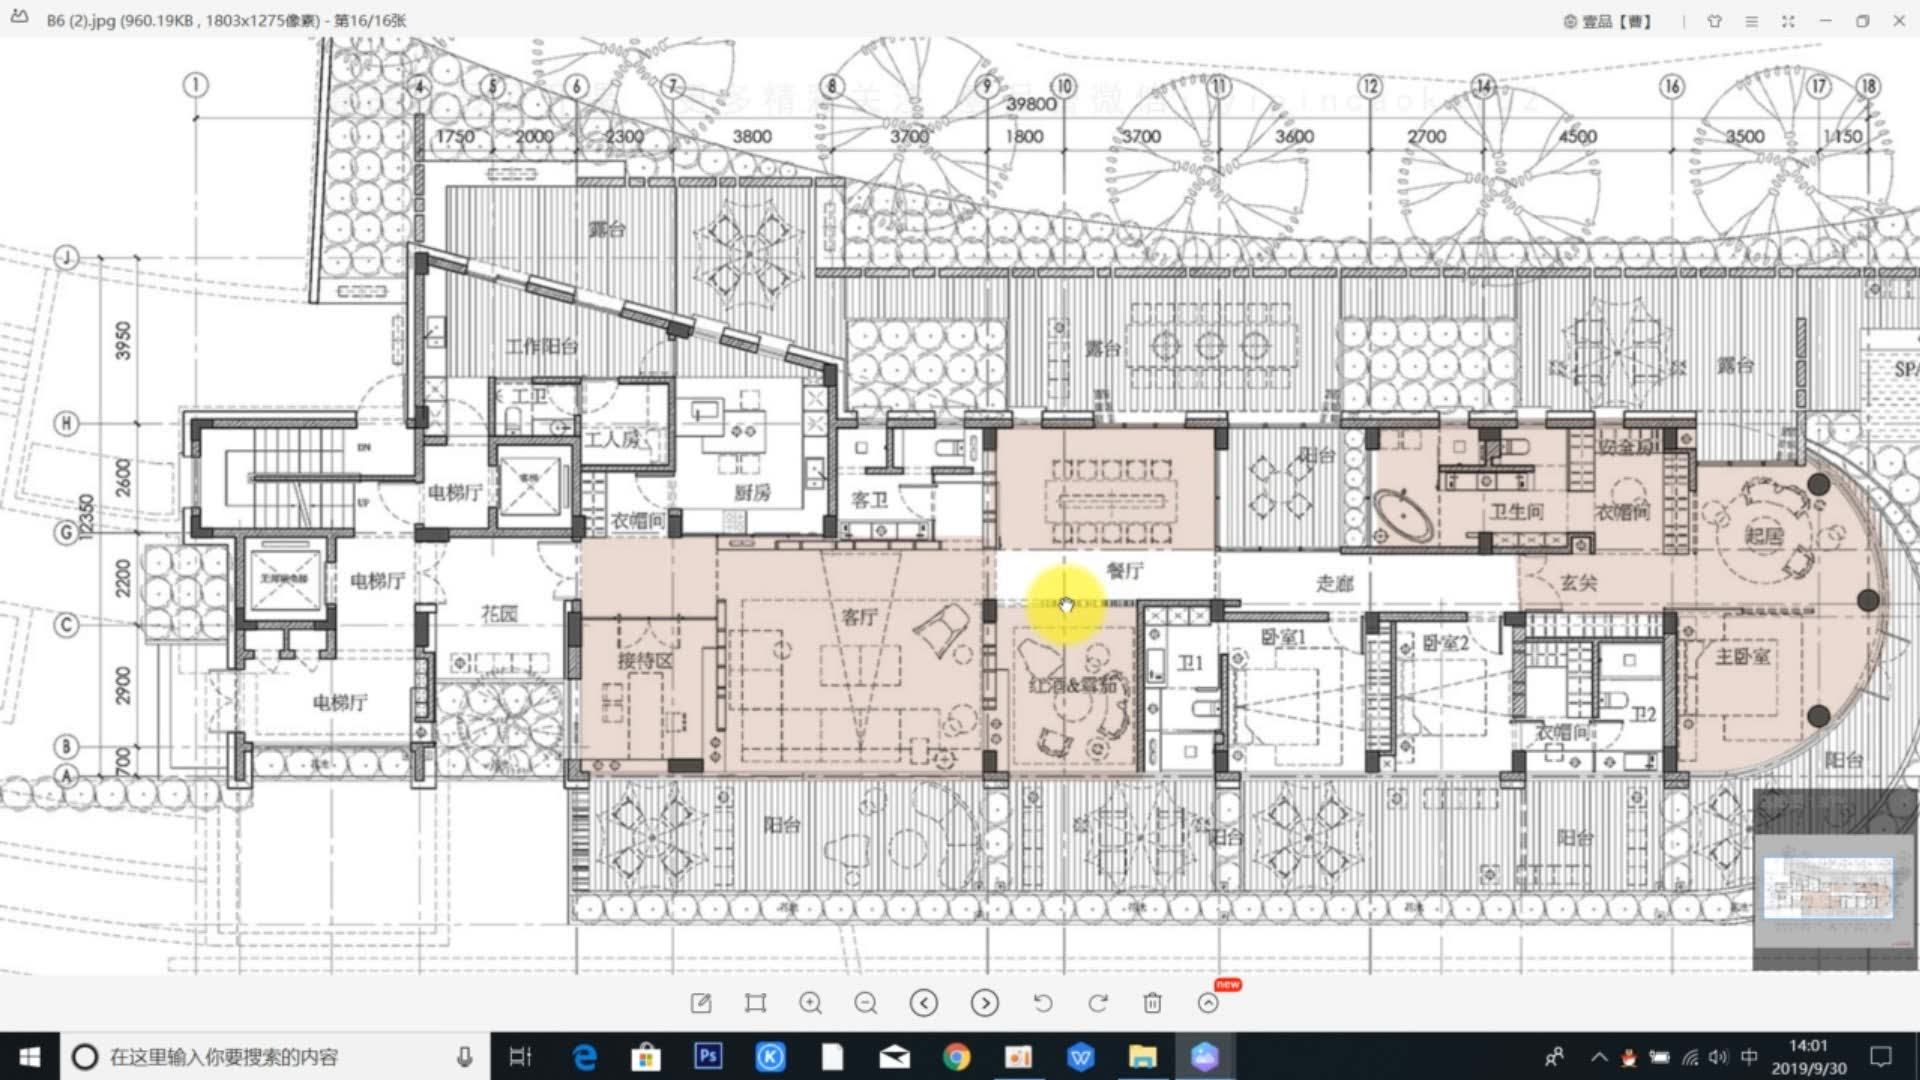
Task: Expand more tools with up-chevron button
Action: [x=1208, y=1003]
